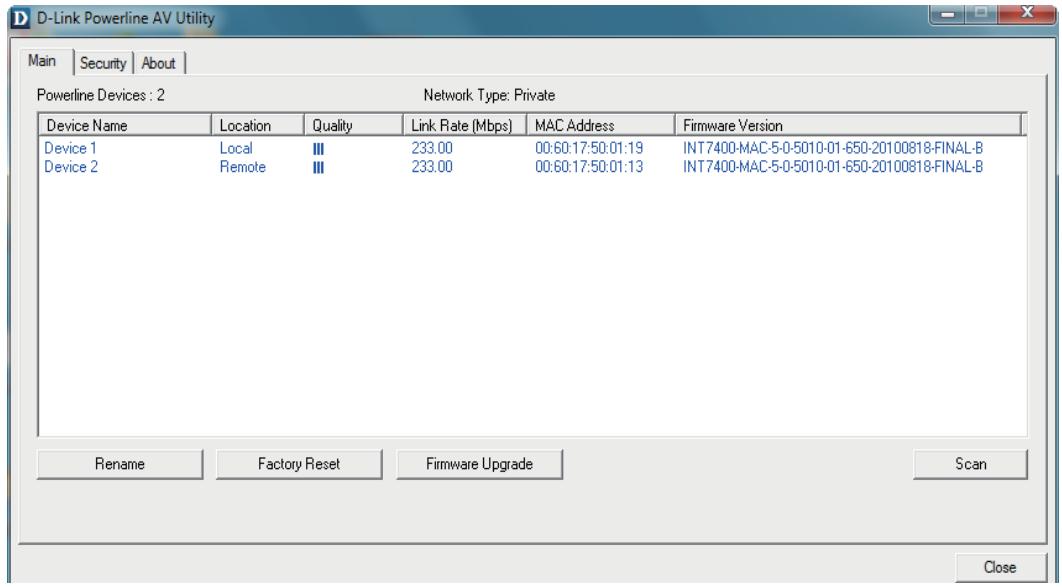Click the Powerline Devices : 2 label
This screenshot has width=1062, height=587.
tap(101, 95)
